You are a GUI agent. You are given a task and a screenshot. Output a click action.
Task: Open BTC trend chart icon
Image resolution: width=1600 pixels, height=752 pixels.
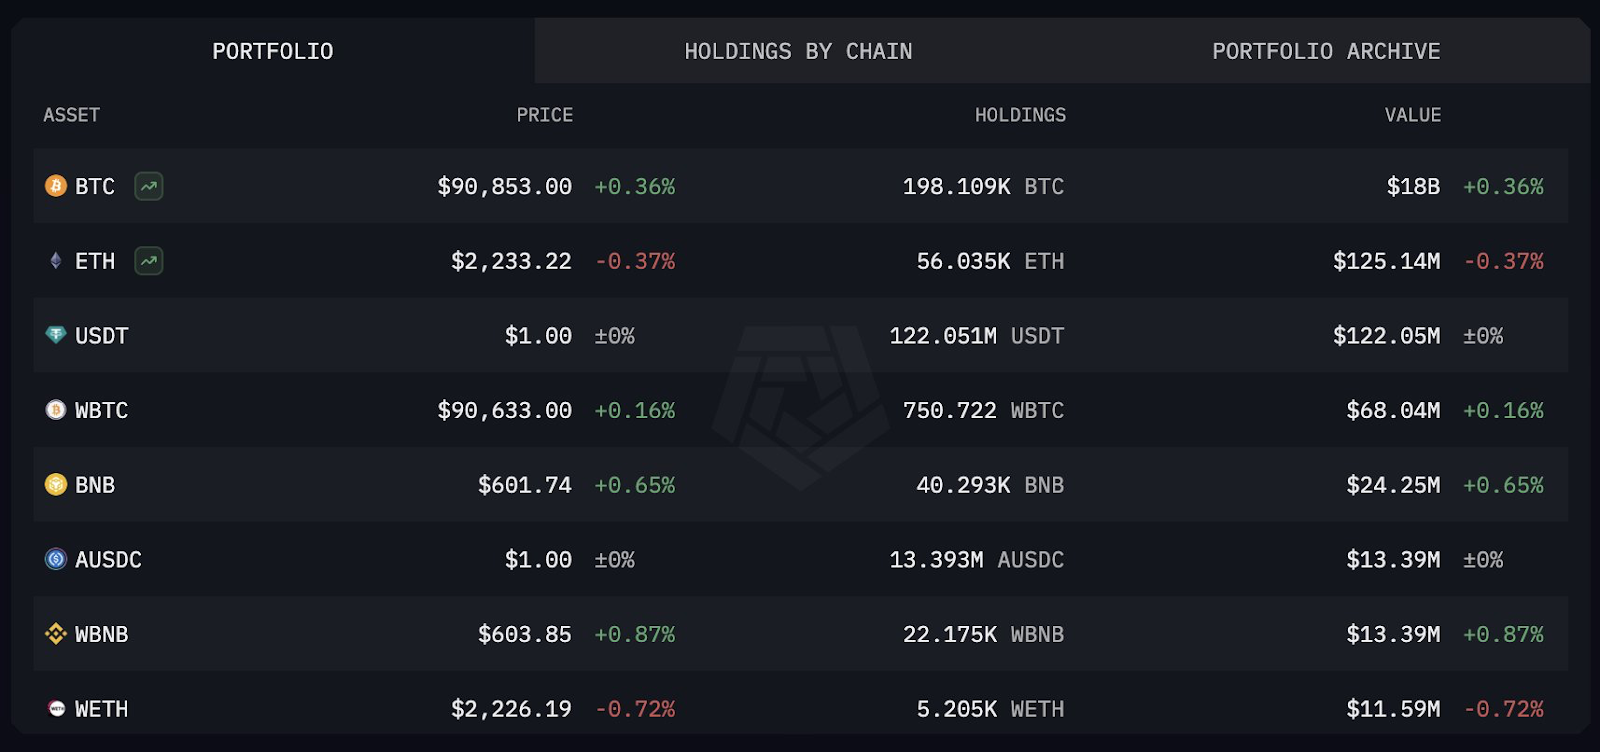coord(149,186)
